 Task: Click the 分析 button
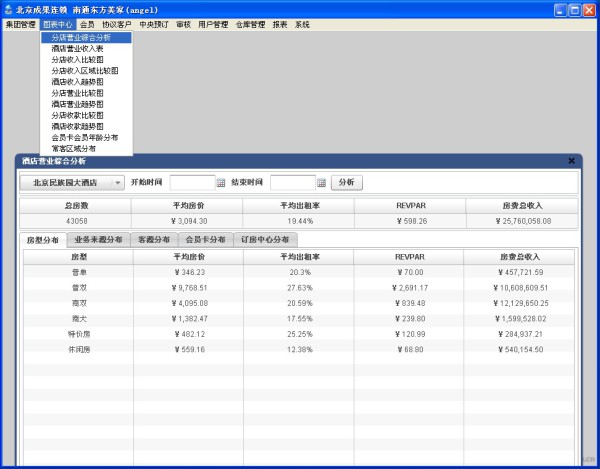(347, 182)
